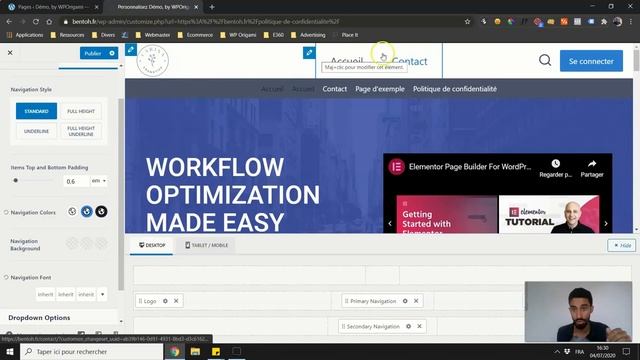Bookmark this page with the star icon
640x360 pixels.
pos(467,21)
